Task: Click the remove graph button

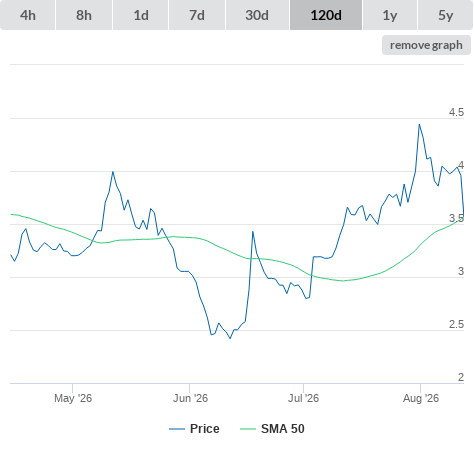Action: coord(426,45)
